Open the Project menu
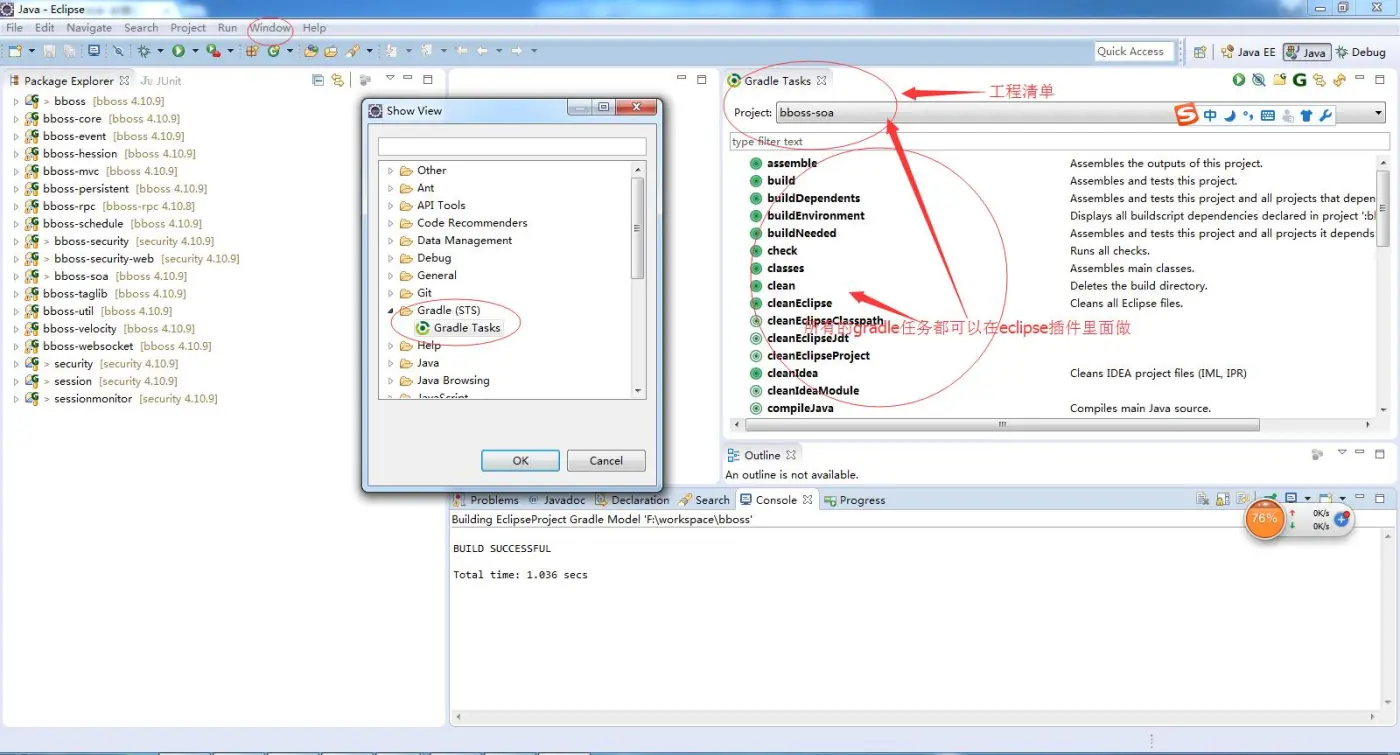Screen dimensions: 1400x755 click(x=188, y=28)
